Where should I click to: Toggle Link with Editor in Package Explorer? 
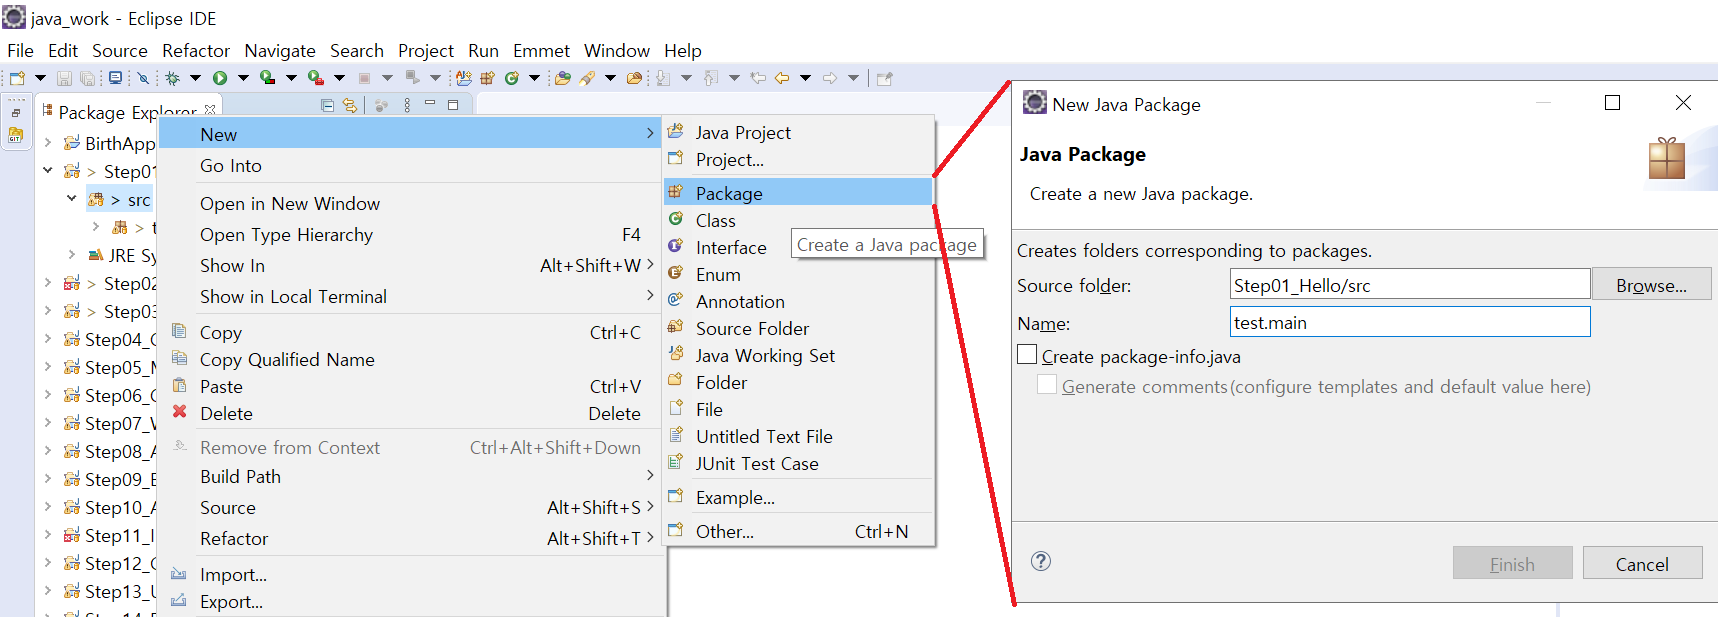(x=349, y=105)
